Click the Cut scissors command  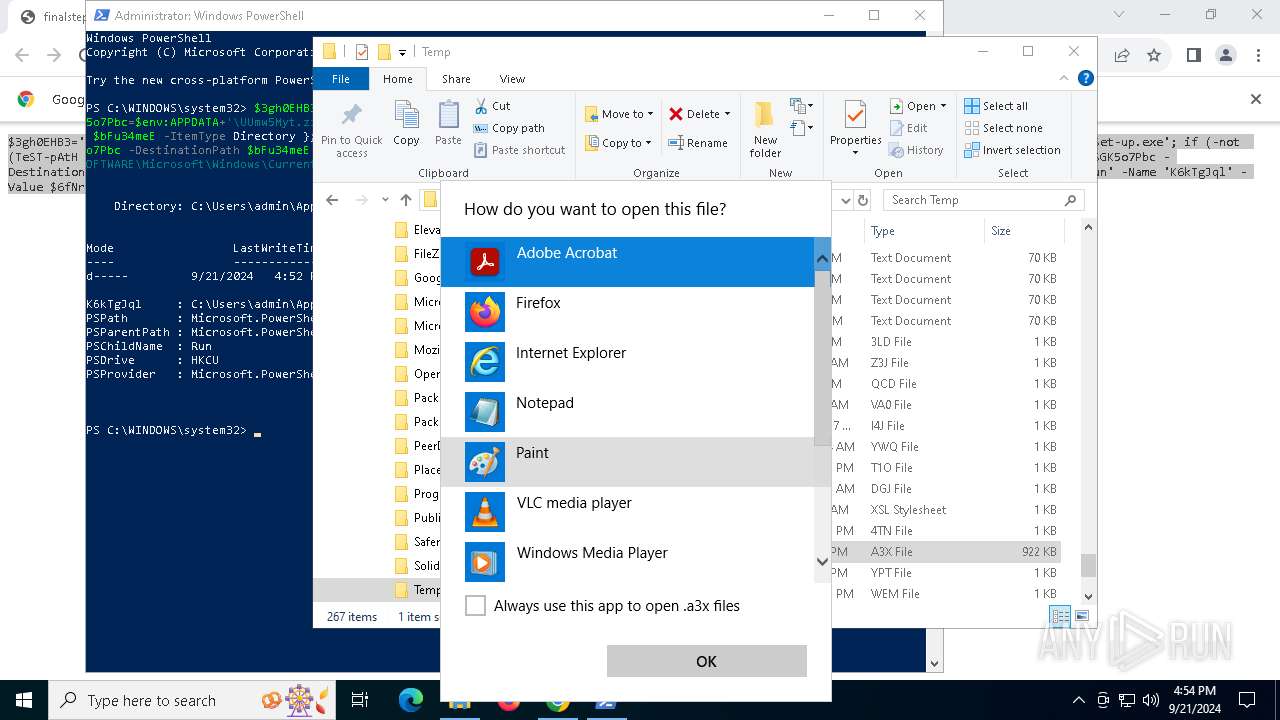click(492, 105)
